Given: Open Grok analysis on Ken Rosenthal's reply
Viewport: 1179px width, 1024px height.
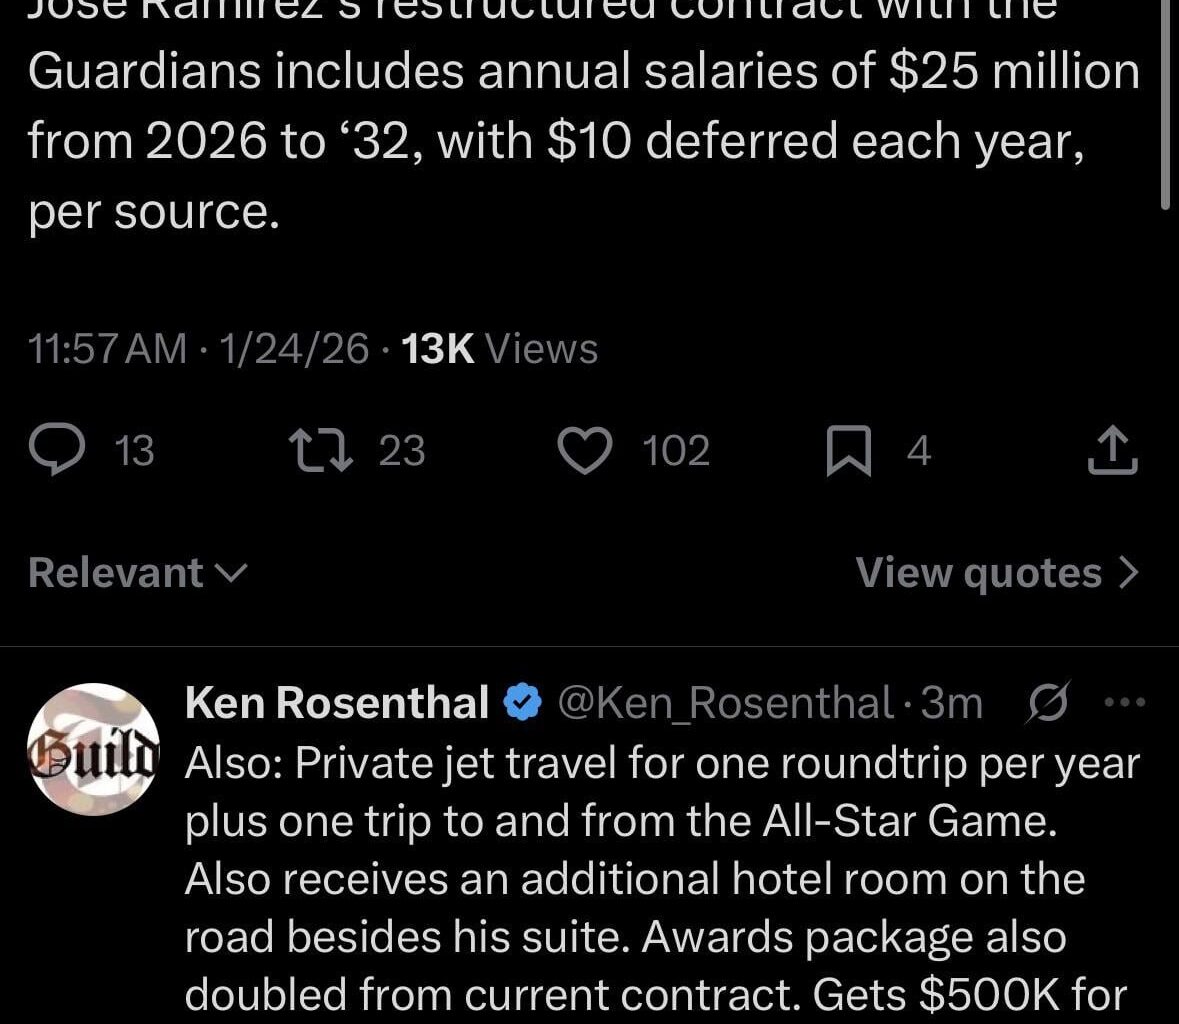Looking at the screenshot, I should (x=1046, y=702).
